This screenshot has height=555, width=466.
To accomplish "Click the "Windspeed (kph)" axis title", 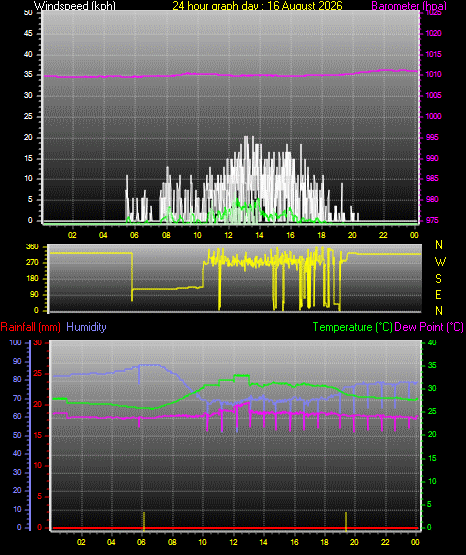I will [x=75, y=6].
